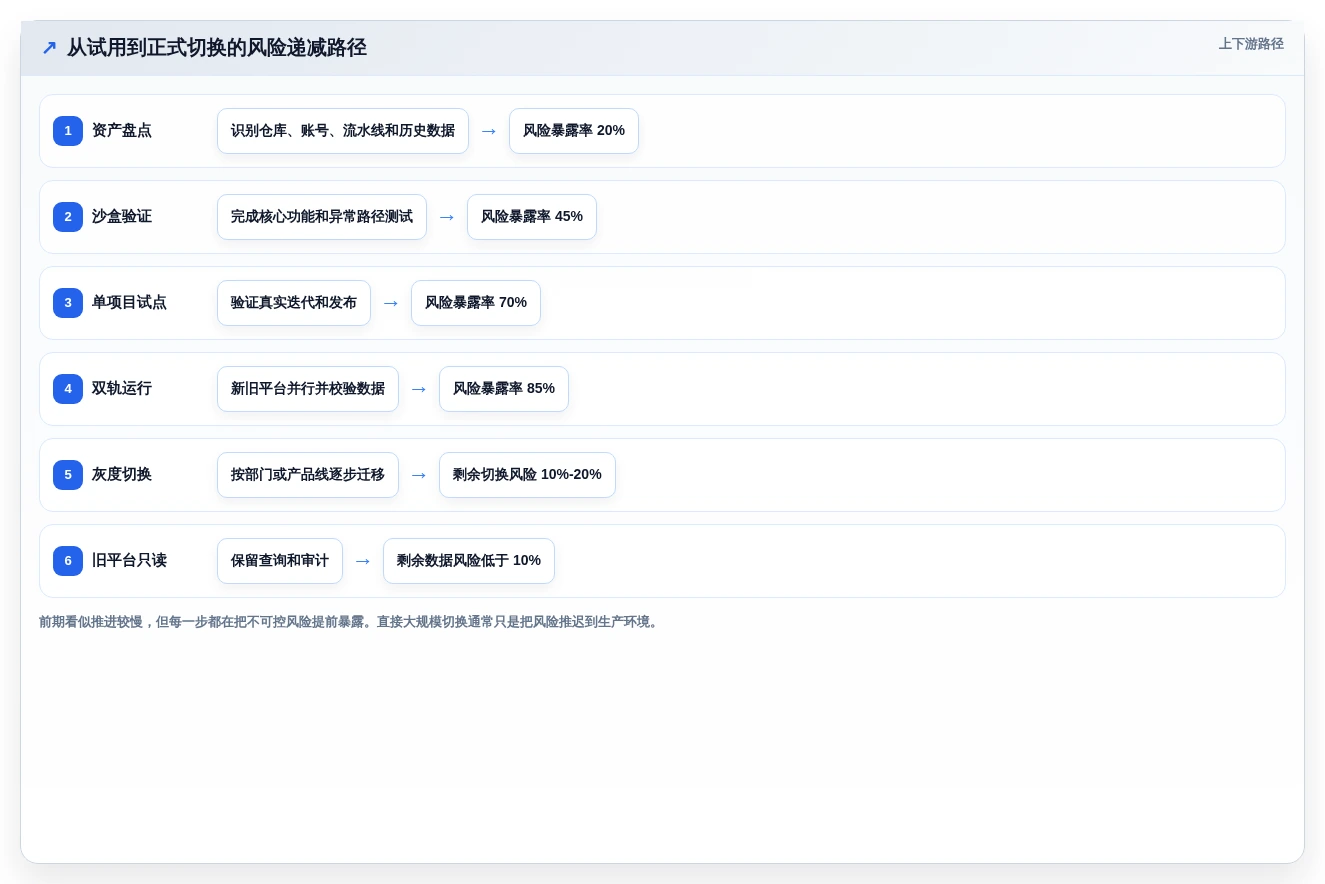This screenshot has height=884, width=1325.
Task: Select the 沙盒验证 step label
Action: pos(122,217)
